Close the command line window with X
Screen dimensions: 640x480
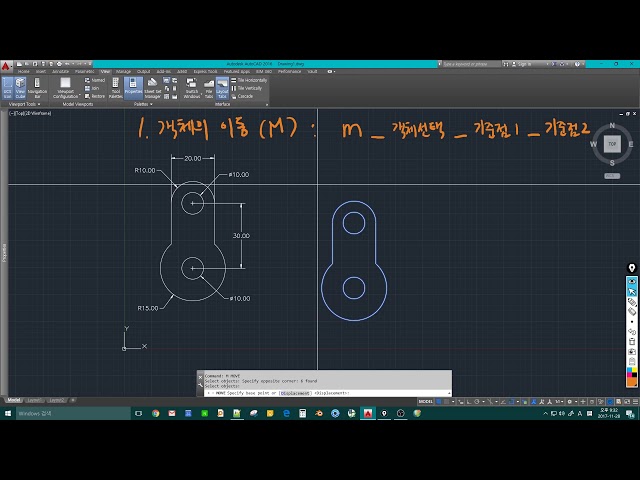pos(200,377)
